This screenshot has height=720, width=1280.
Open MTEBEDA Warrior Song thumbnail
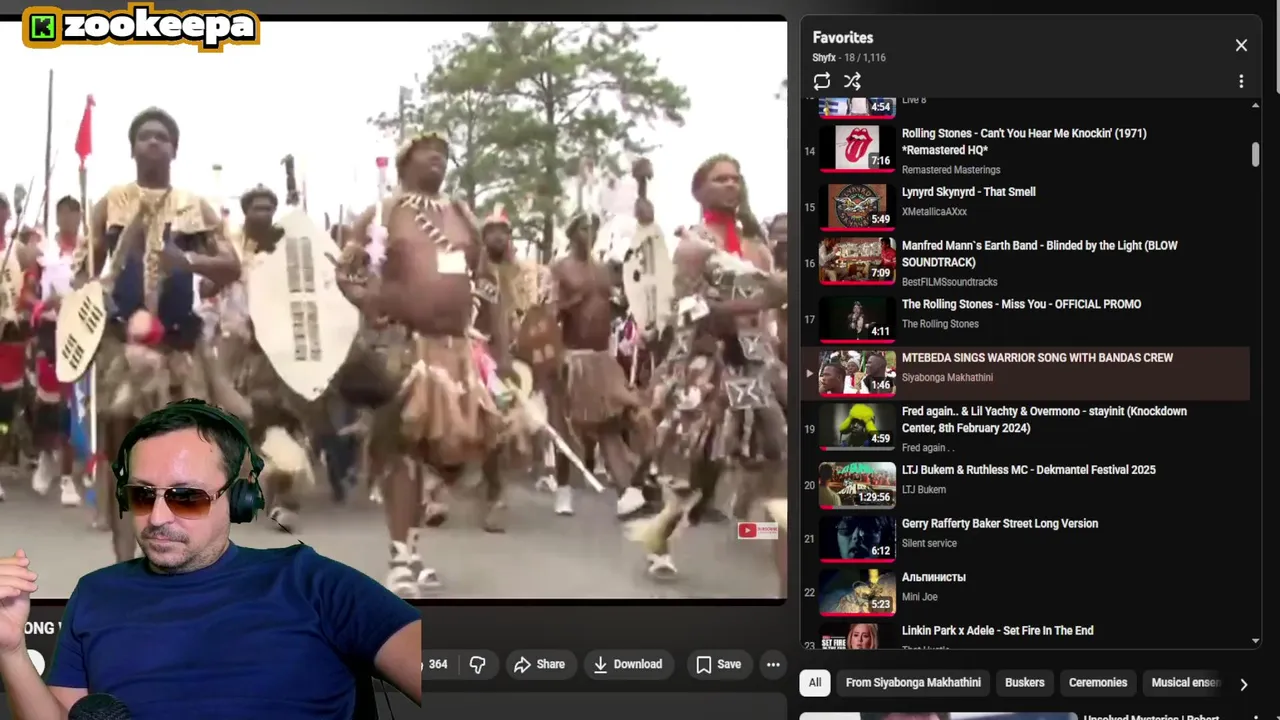[x=857, y=373]
